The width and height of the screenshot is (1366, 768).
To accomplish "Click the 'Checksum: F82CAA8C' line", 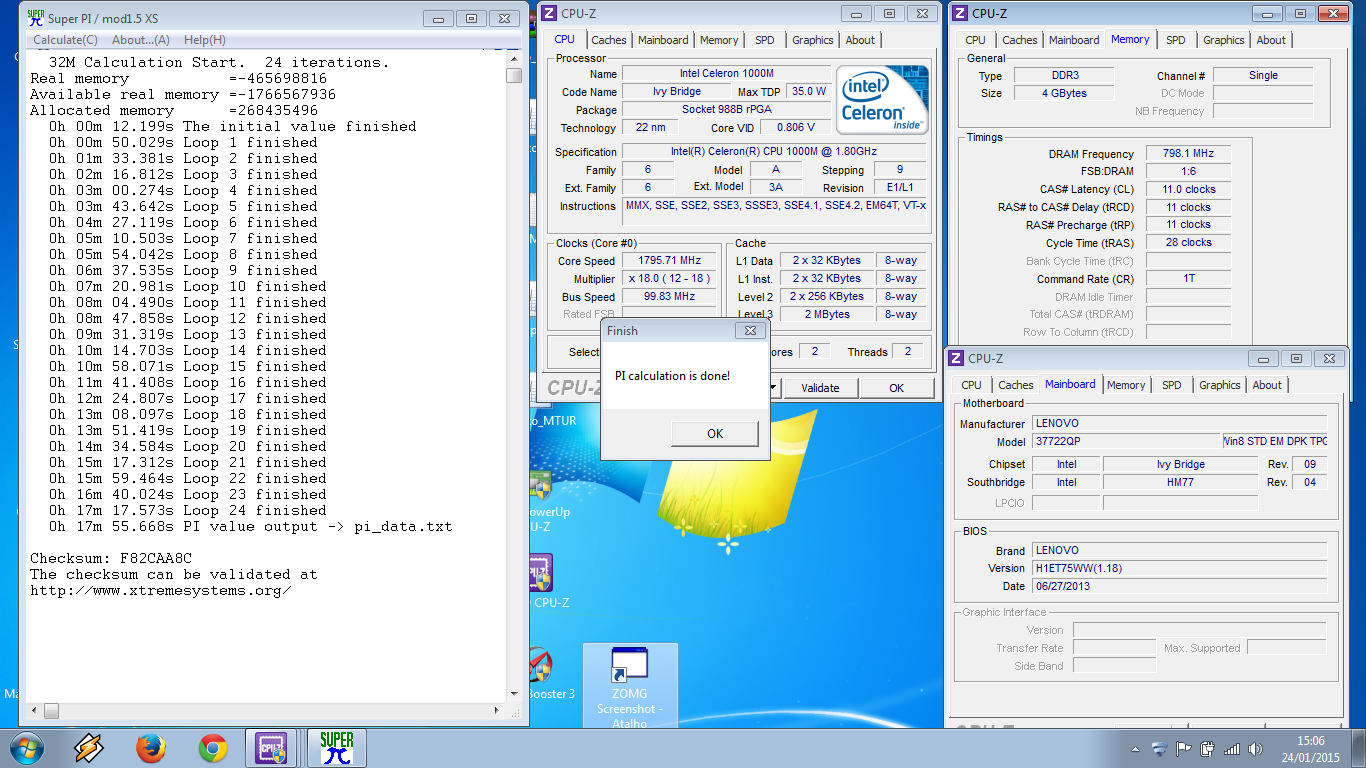I will click(x=111, y=558).
